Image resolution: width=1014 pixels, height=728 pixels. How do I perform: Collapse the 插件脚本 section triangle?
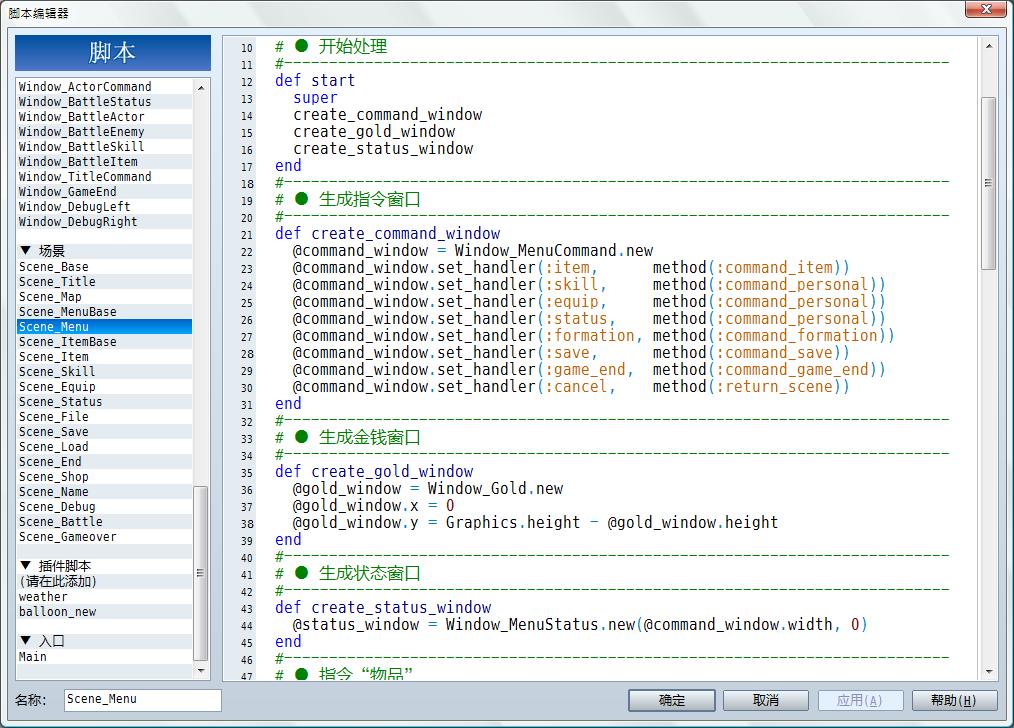point(25,566)
